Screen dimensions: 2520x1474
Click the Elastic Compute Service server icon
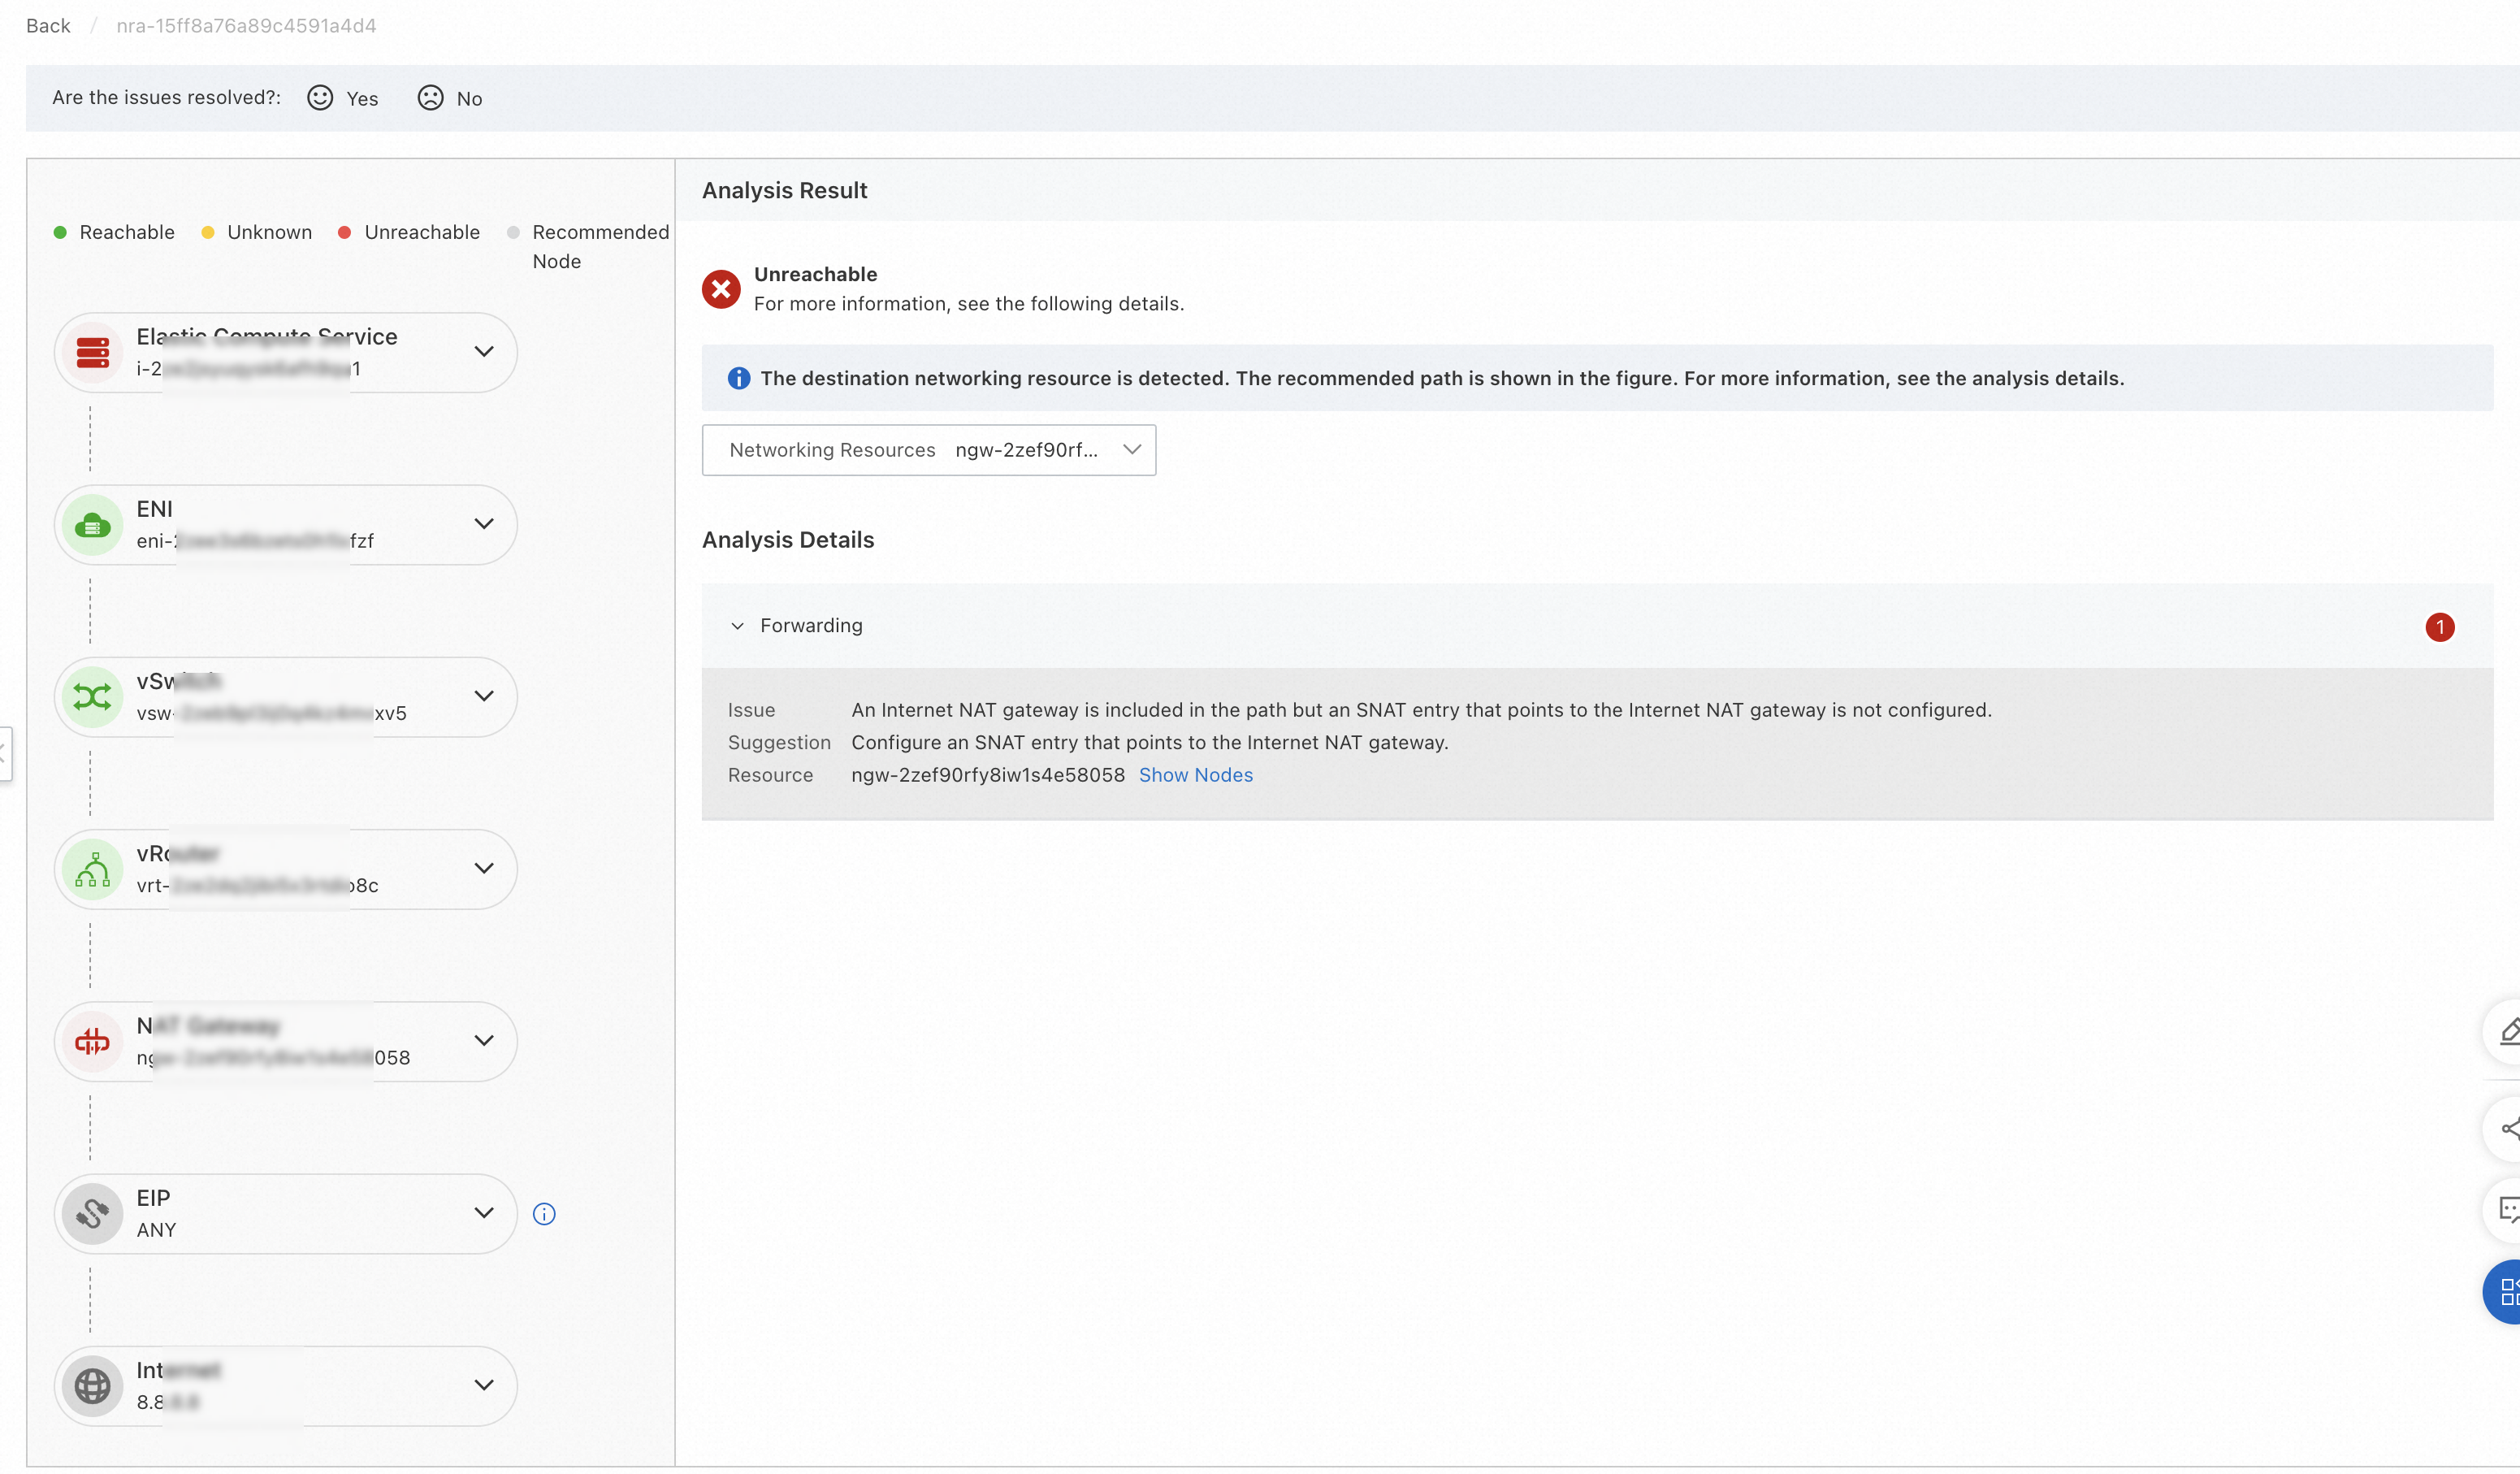pos(93,353)
